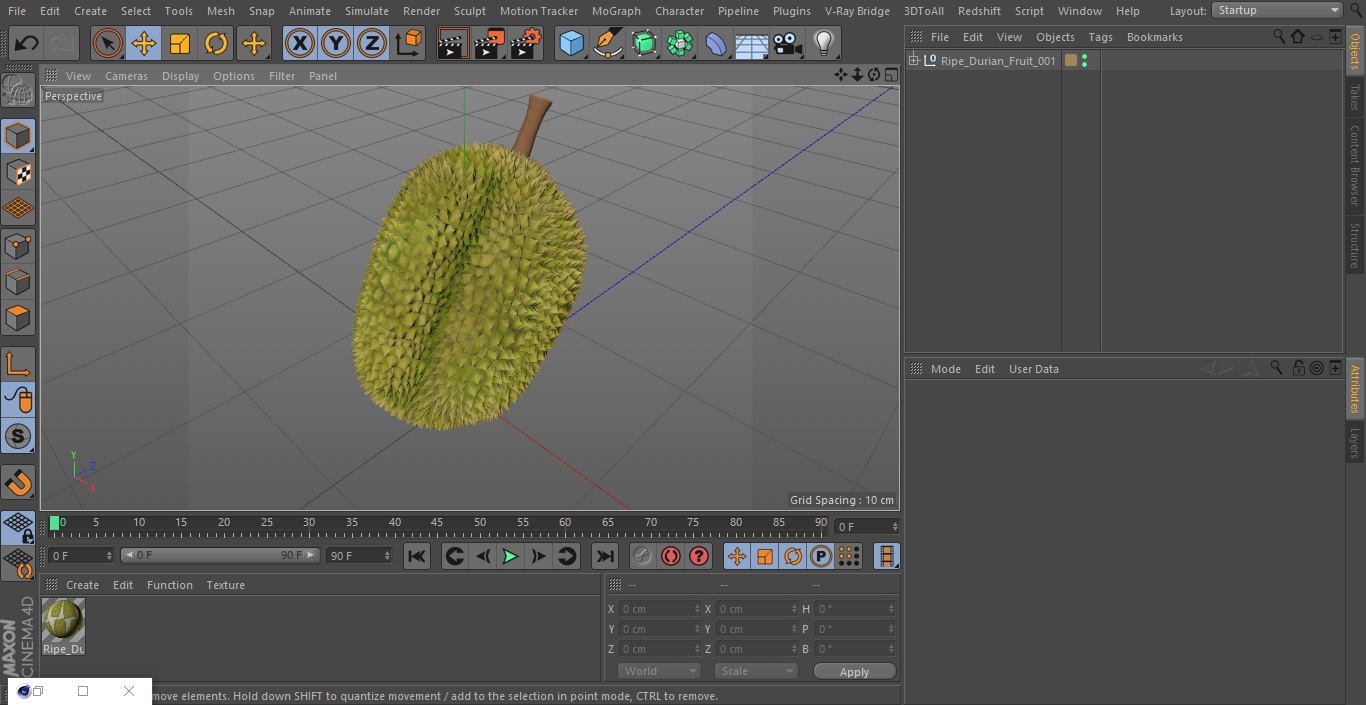This screenshot has height=705, width=1366.
Task: Select the Live Selection tool
Action: (107, 44)
